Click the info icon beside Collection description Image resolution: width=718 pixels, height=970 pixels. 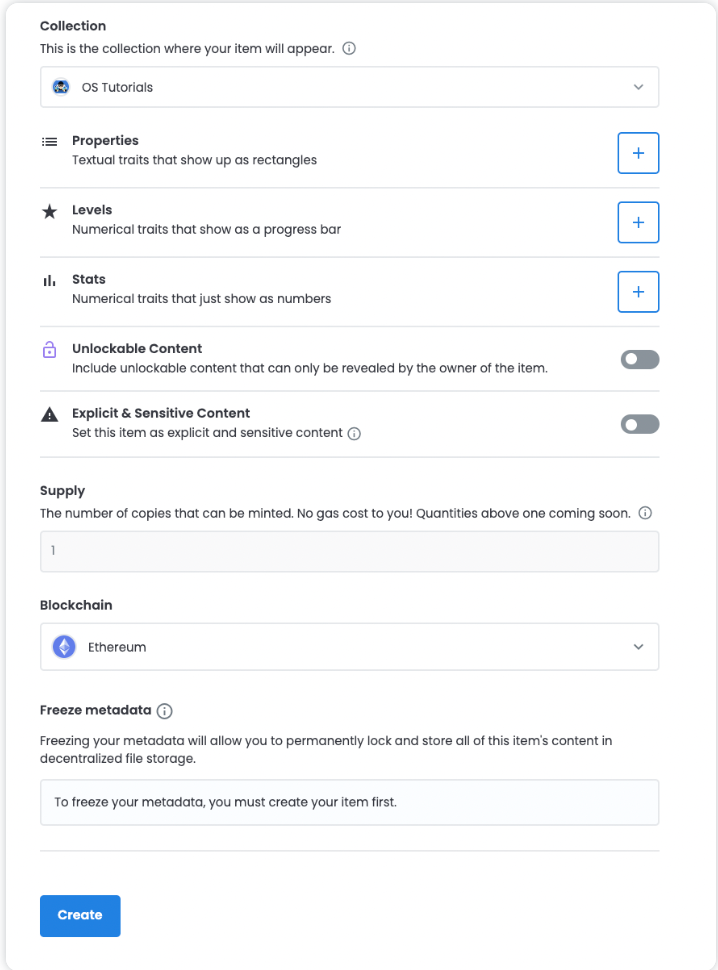coord(349,48)
